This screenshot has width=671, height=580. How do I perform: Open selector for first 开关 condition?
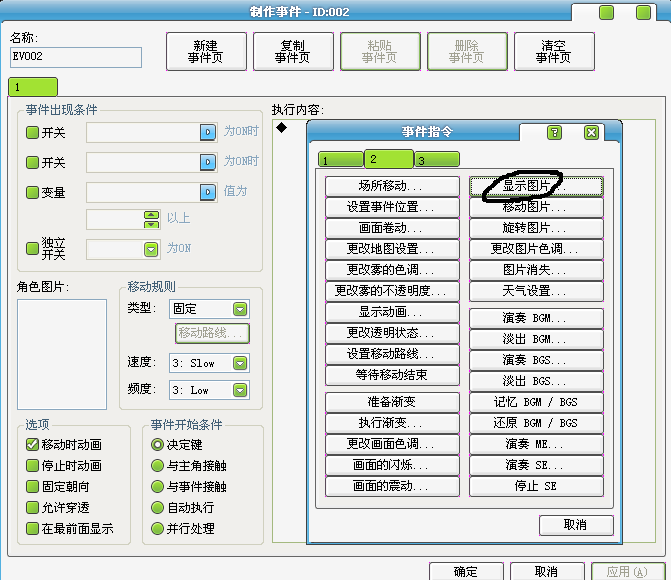[208, 132]
